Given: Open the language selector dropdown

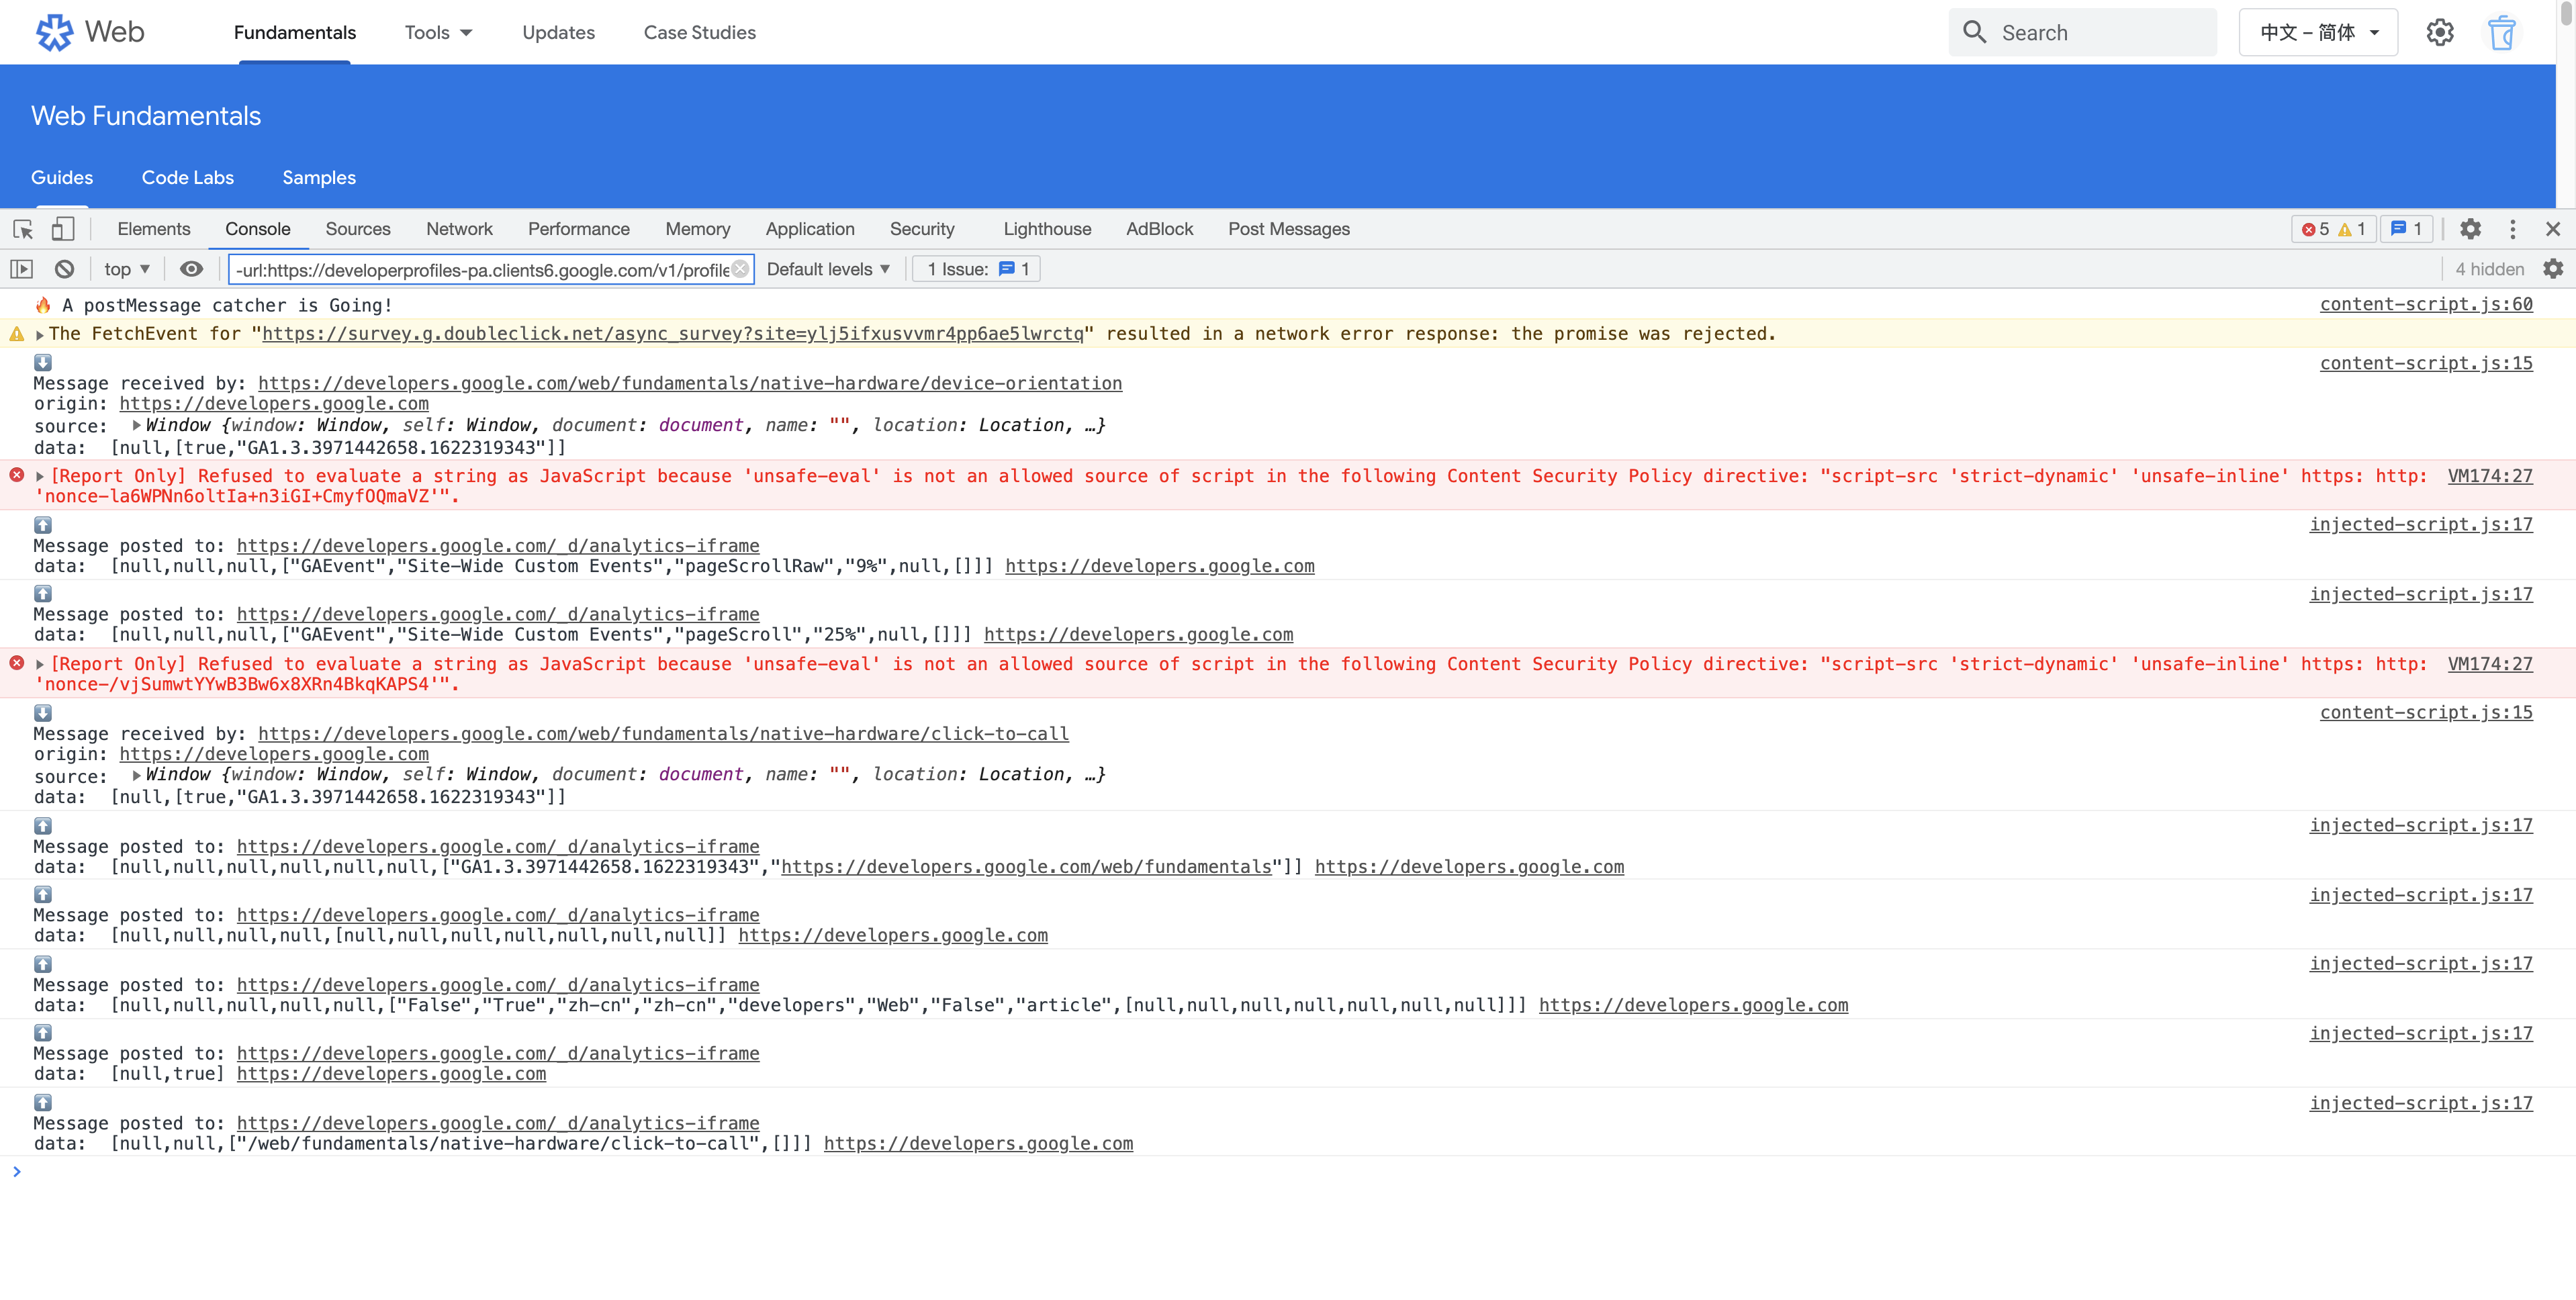Looking at the screenshot, I should (2318, 33).
